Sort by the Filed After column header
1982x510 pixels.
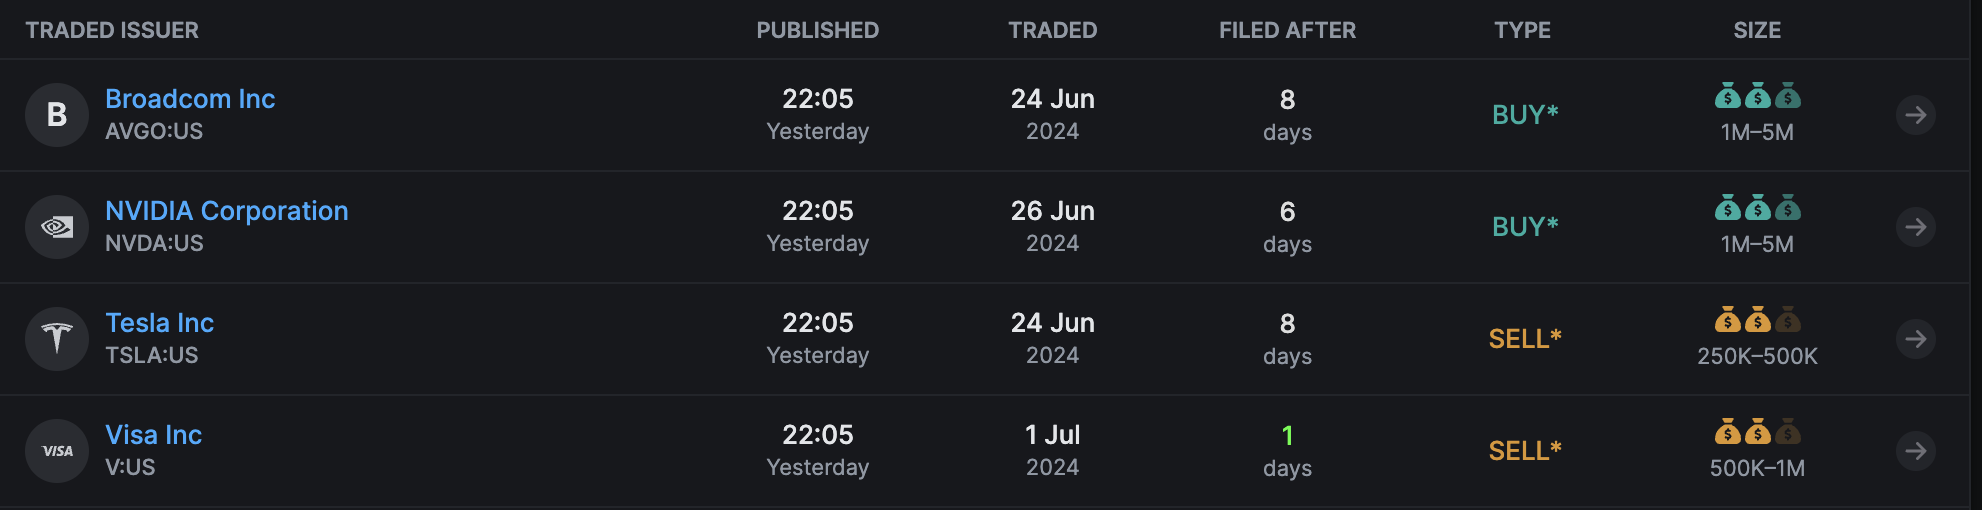(1287, 30)
